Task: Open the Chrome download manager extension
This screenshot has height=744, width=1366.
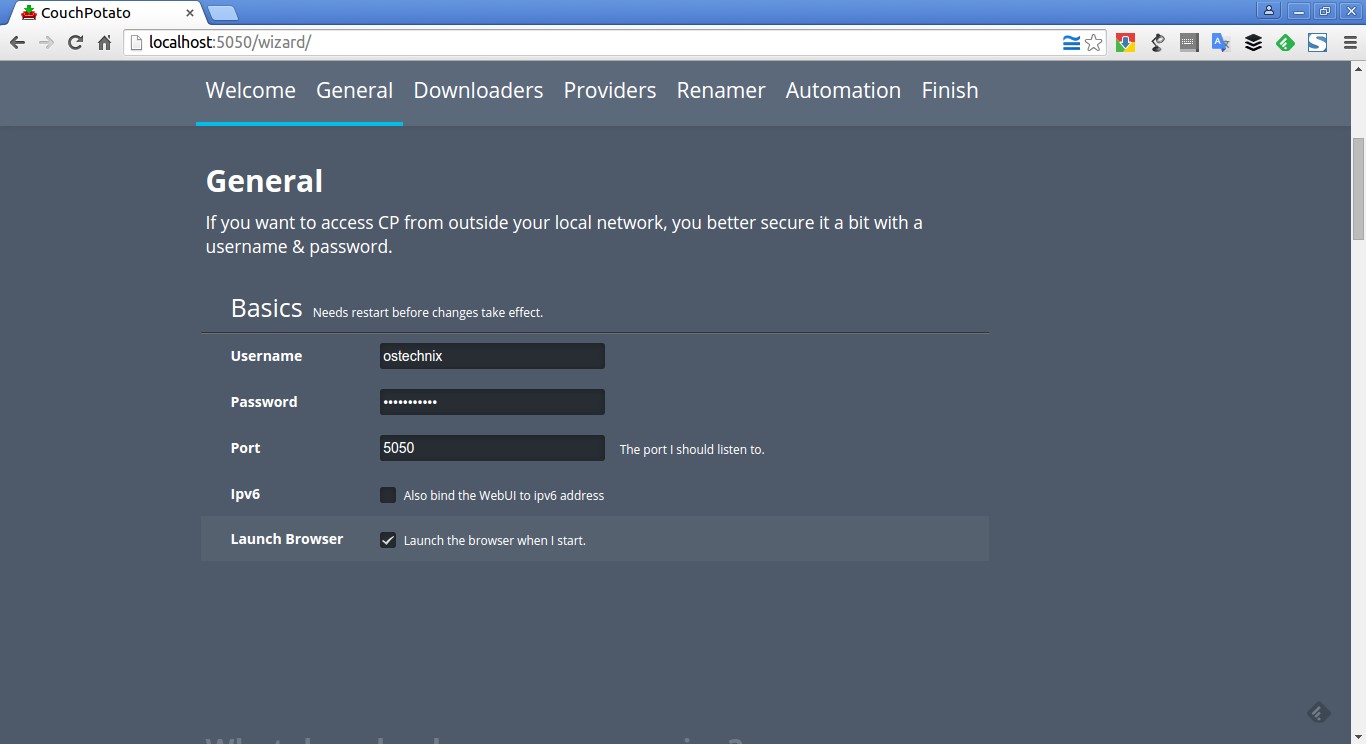Action: (x=1126, y=43)
